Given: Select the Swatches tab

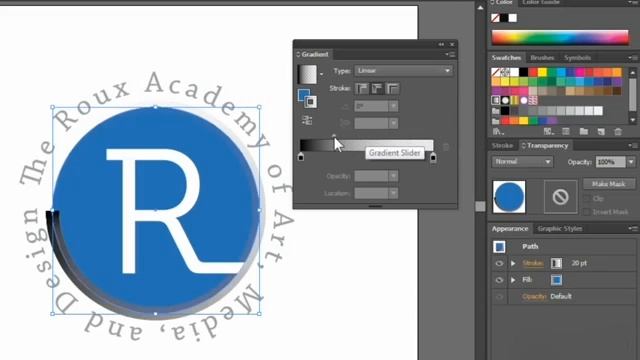Looking at the screenshot, I should [506, 58].
